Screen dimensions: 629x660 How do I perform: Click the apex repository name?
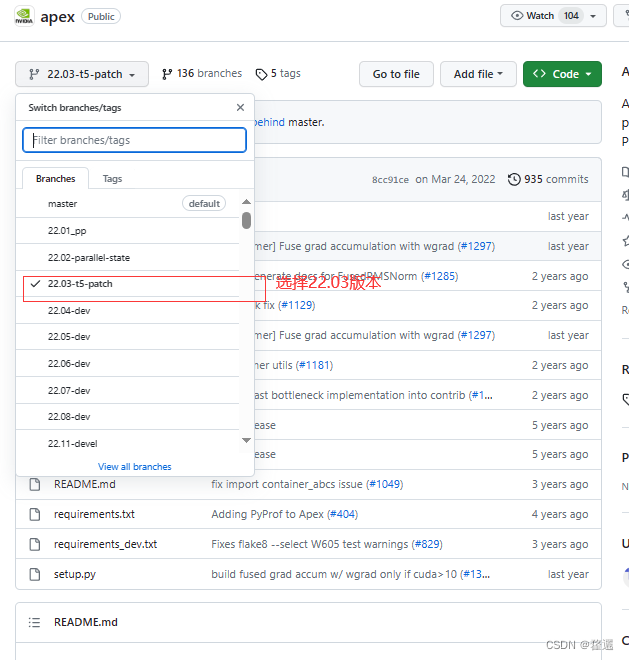(57, 17)
